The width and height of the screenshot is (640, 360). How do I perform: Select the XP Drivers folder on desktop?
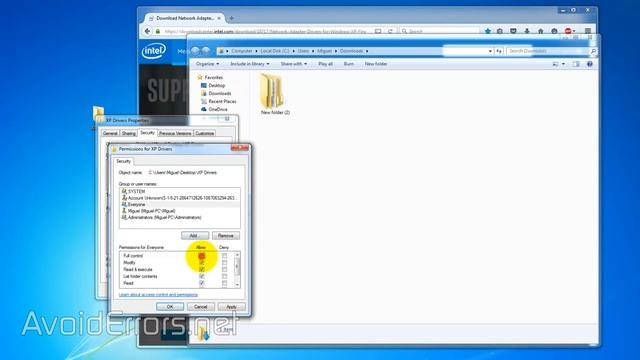tap(98, 113)
